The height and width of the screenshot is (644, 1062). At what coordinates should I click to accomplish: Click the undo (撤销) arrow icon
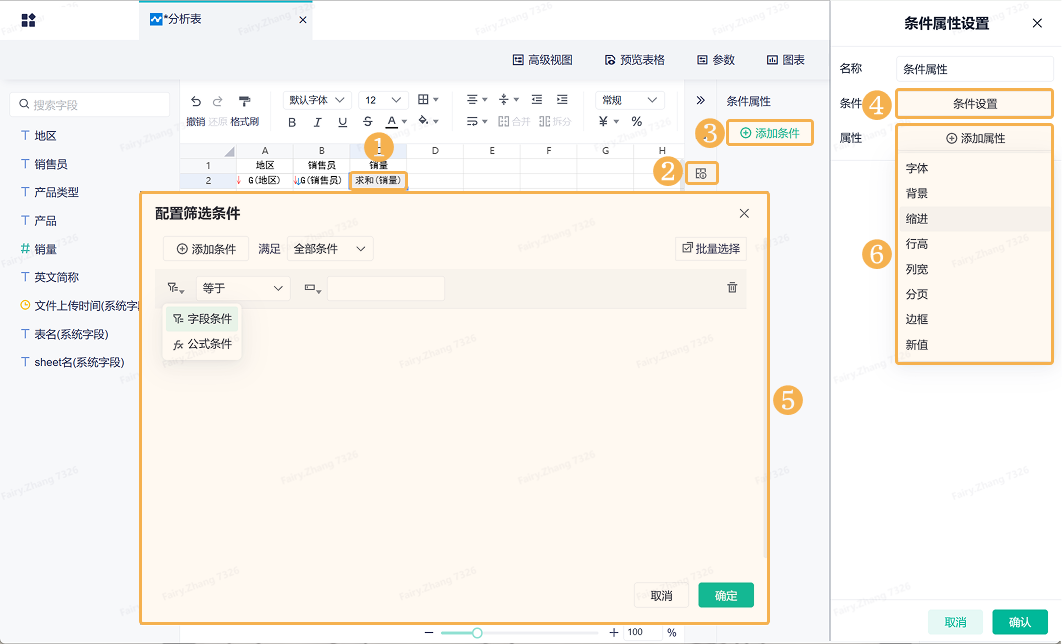pos(196,102)
